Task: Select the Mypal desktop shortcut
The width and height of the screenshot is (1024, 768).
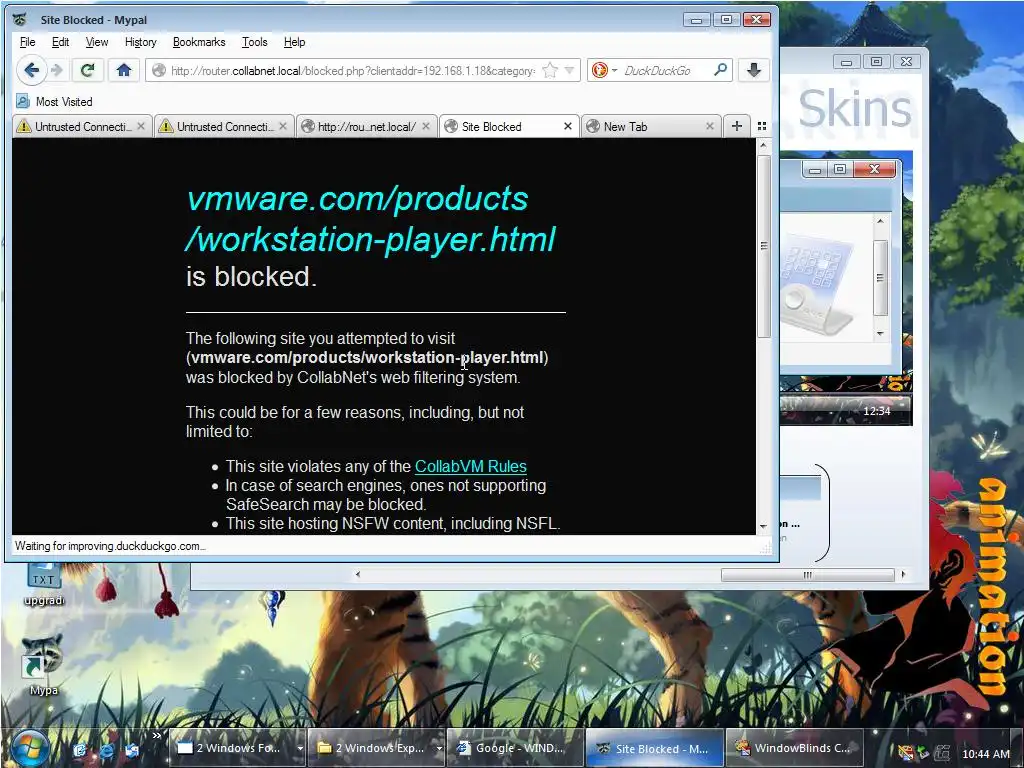Action: [x=43, y=665]
